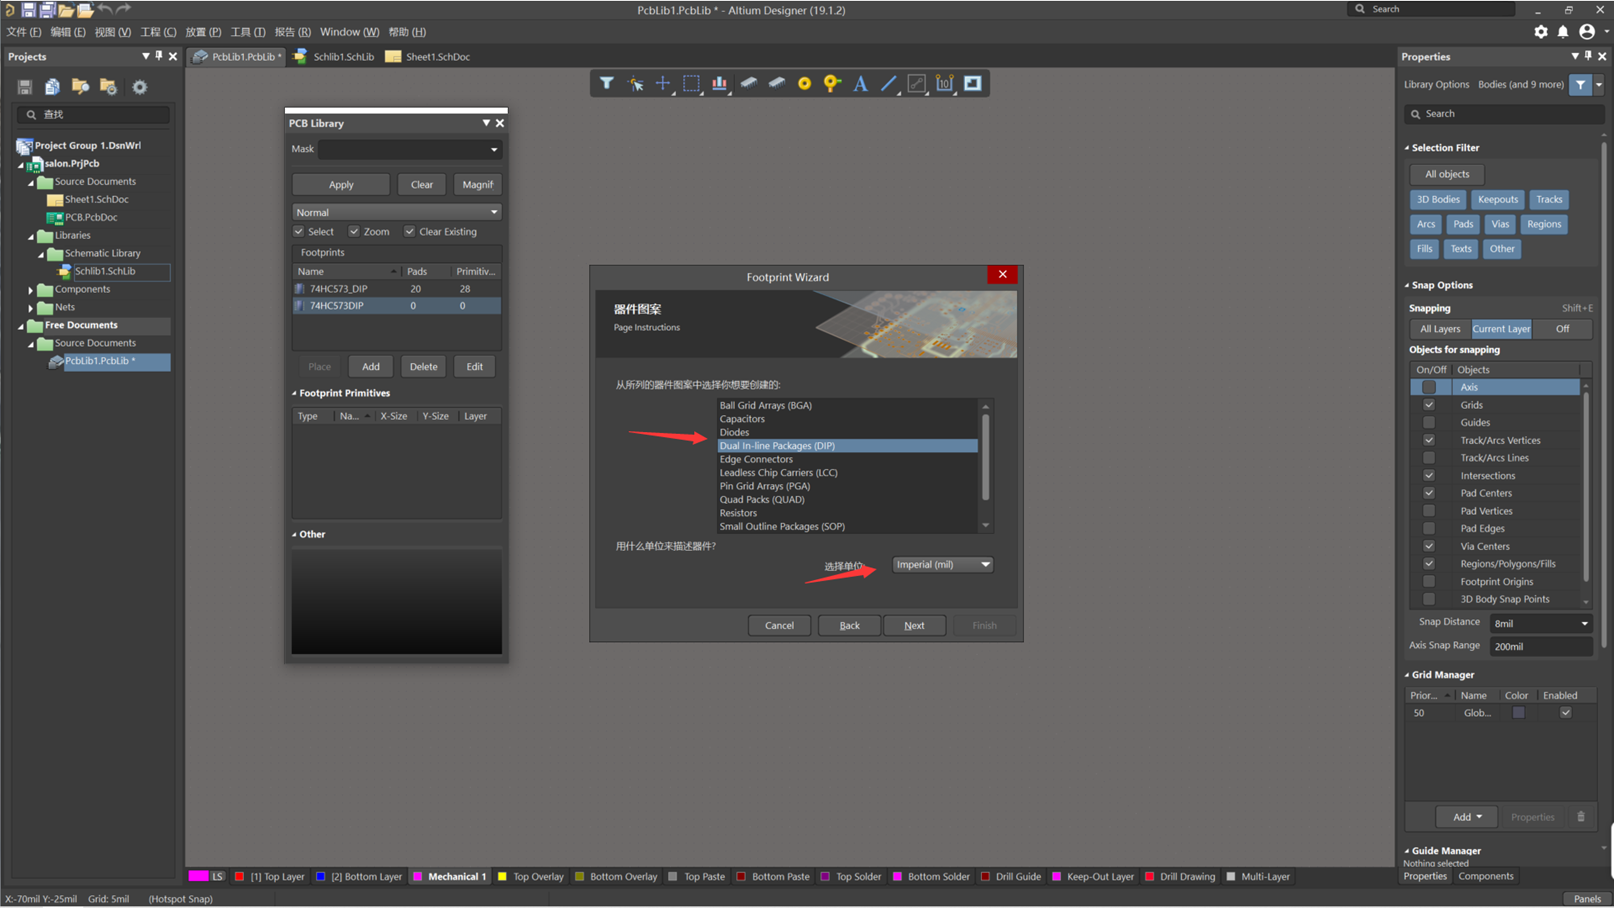The width and height of the screenshot is (1614, 908).
Task: Open the 放置 (P) menu
Action: (x=203, y=32)
